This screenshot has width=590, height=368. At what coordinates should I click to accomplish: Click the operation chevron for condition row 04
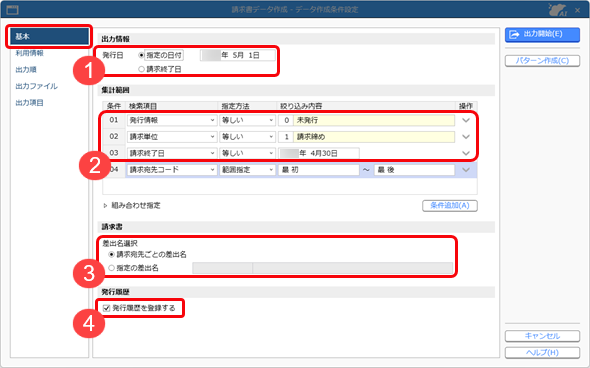466,170
